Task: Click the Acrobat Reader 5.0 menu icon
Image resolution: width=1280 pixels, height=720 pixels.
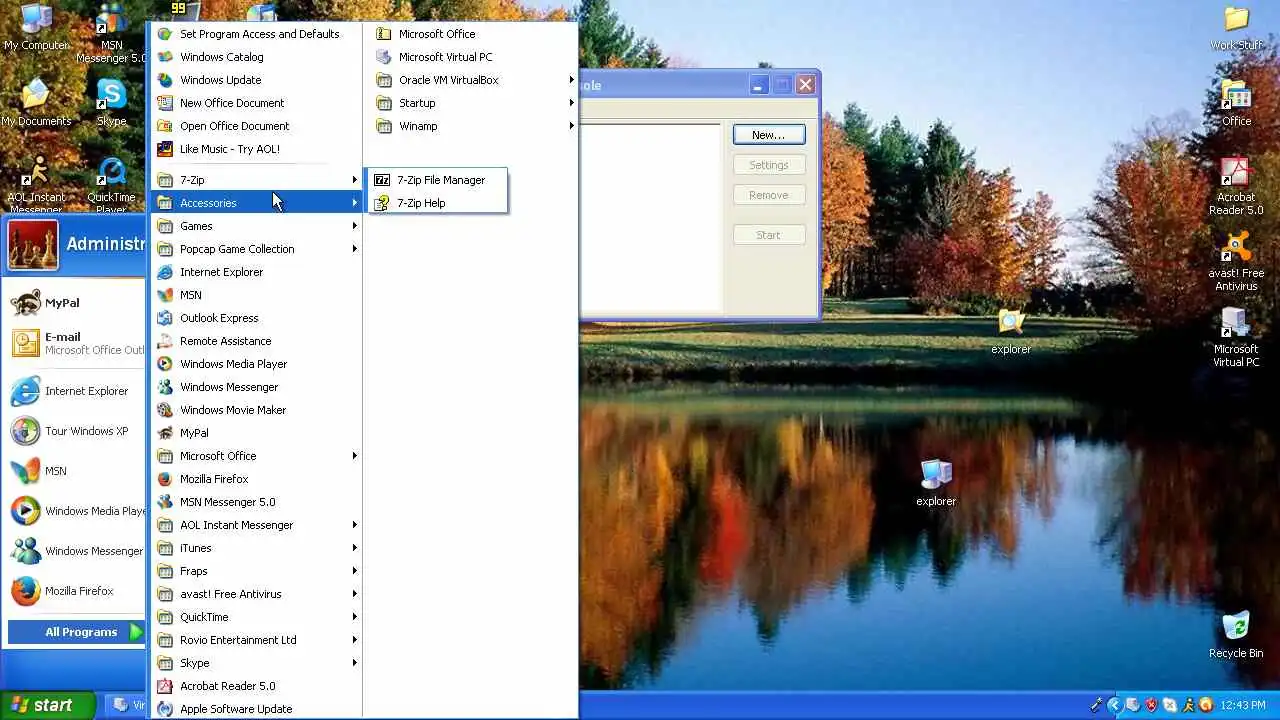Action: click(x=165, y=686)
